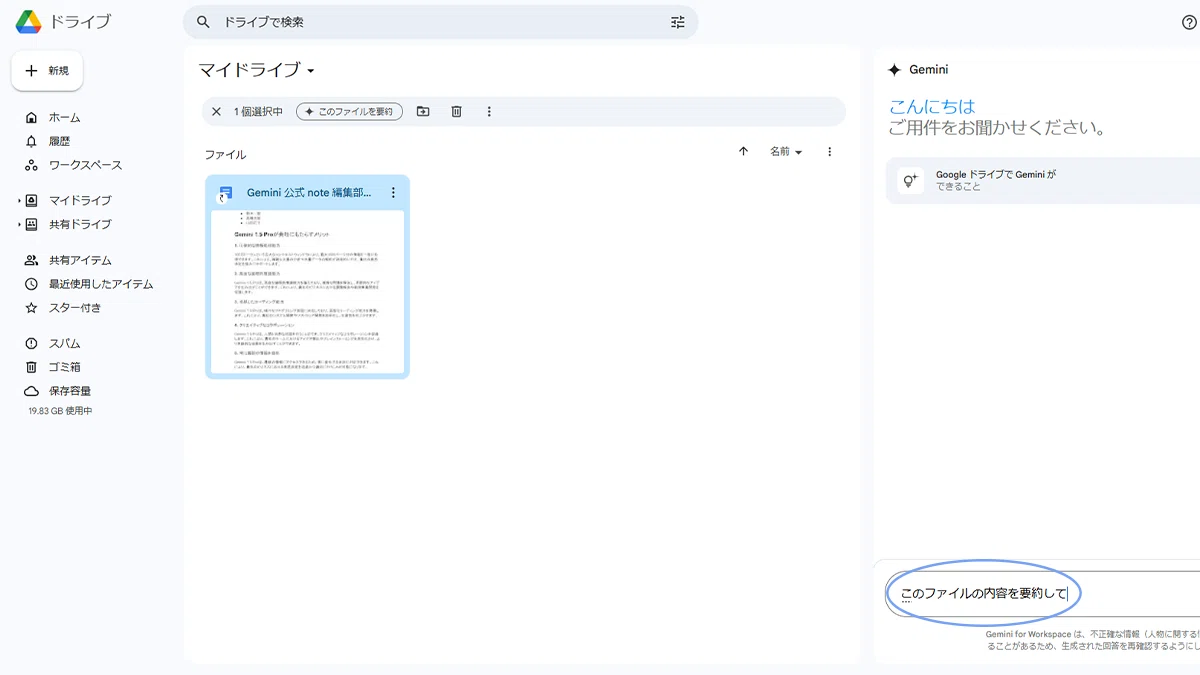This screenshot has height=675, width=1200.
Task: Click the Google Drive logo
Action: [28, 22]
